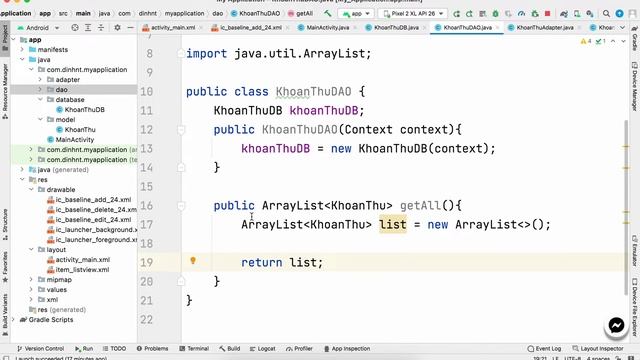Toggle fold marker on line 16 getAll method
640x360 pixels.
181,206
